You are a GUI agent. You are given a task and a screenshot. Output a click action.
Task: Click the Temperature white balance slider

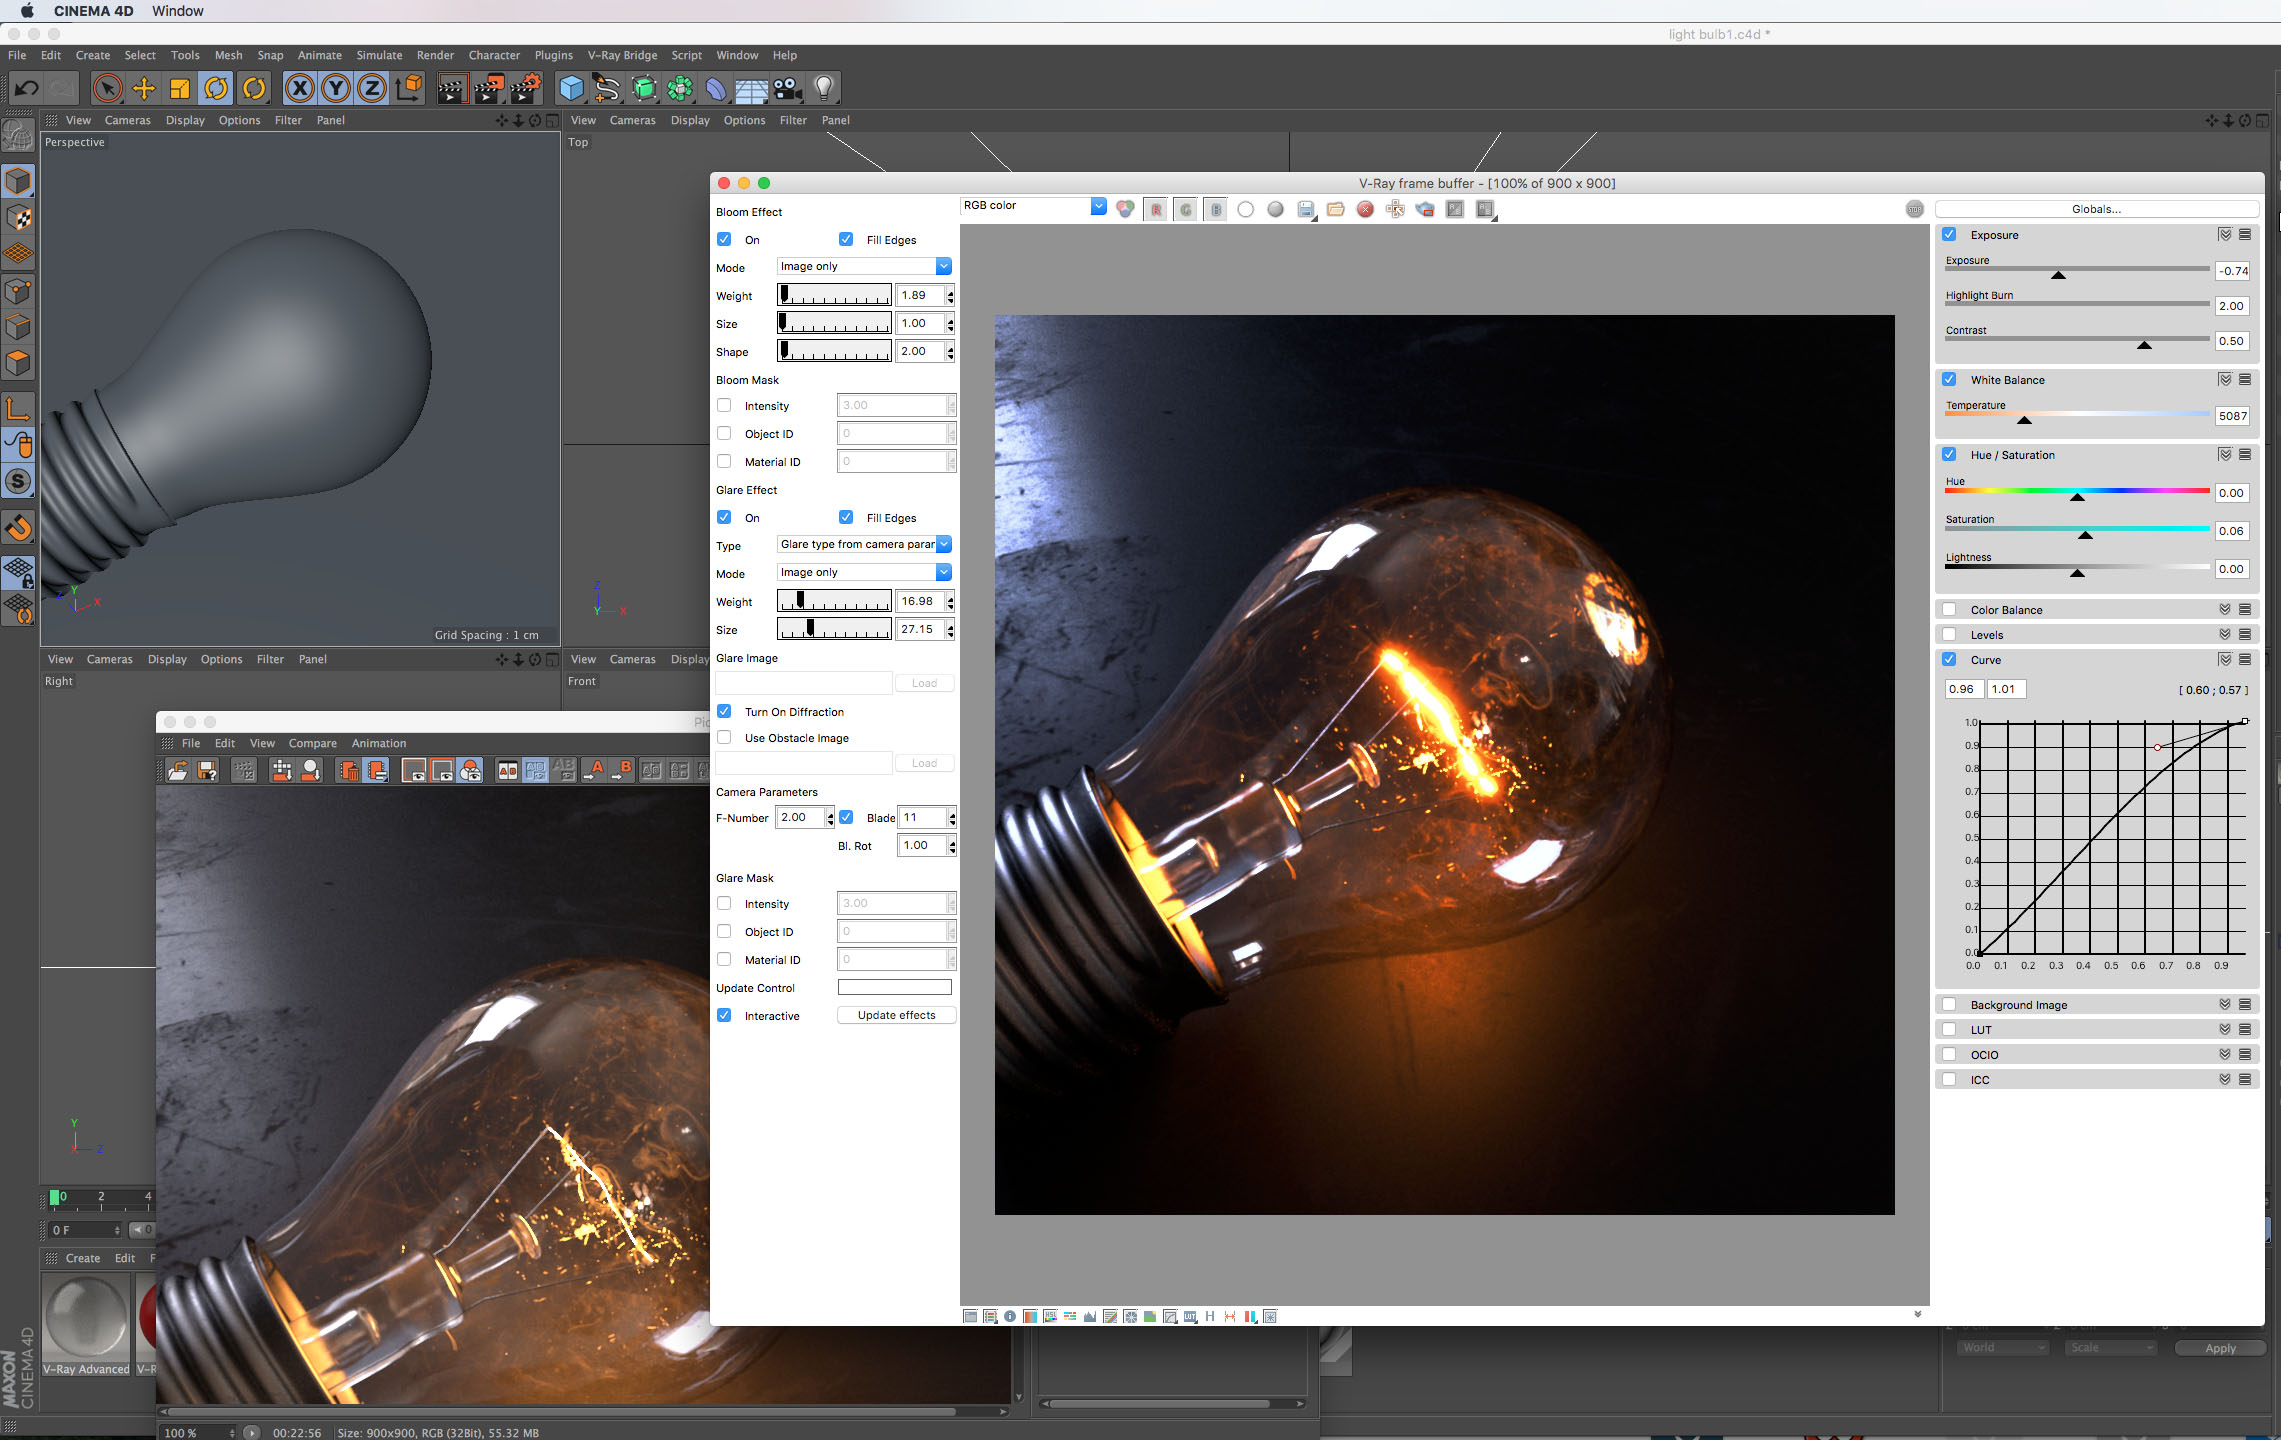(x=2076, y=414)
